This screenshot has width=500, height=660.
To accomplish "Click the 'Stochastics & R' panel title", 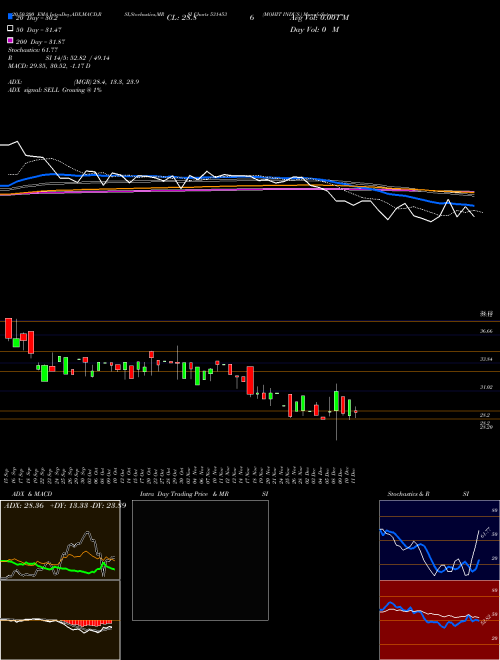I will point(409,494).
